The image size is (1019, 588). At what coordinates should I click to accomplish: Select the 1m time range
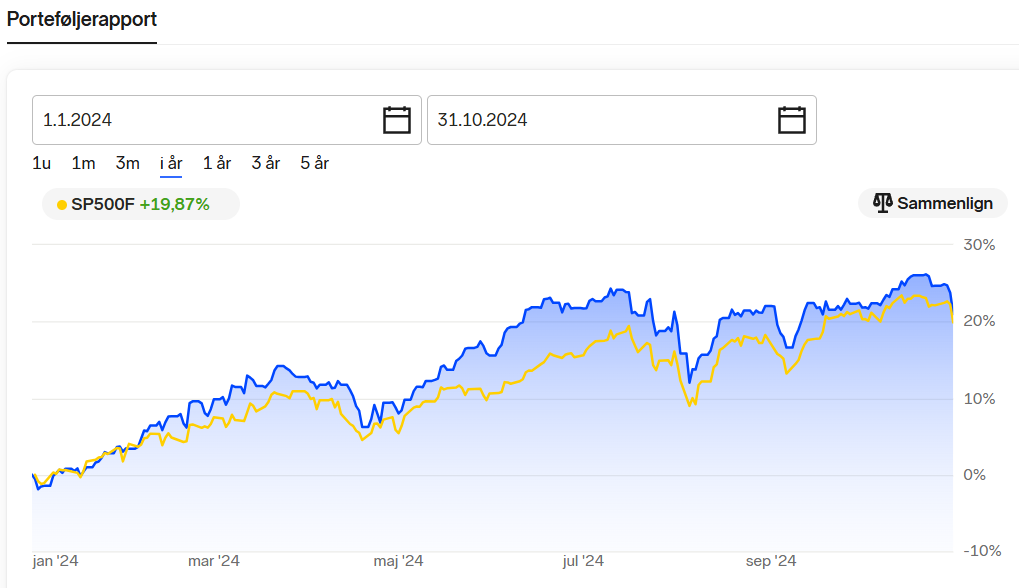point(83,163)
